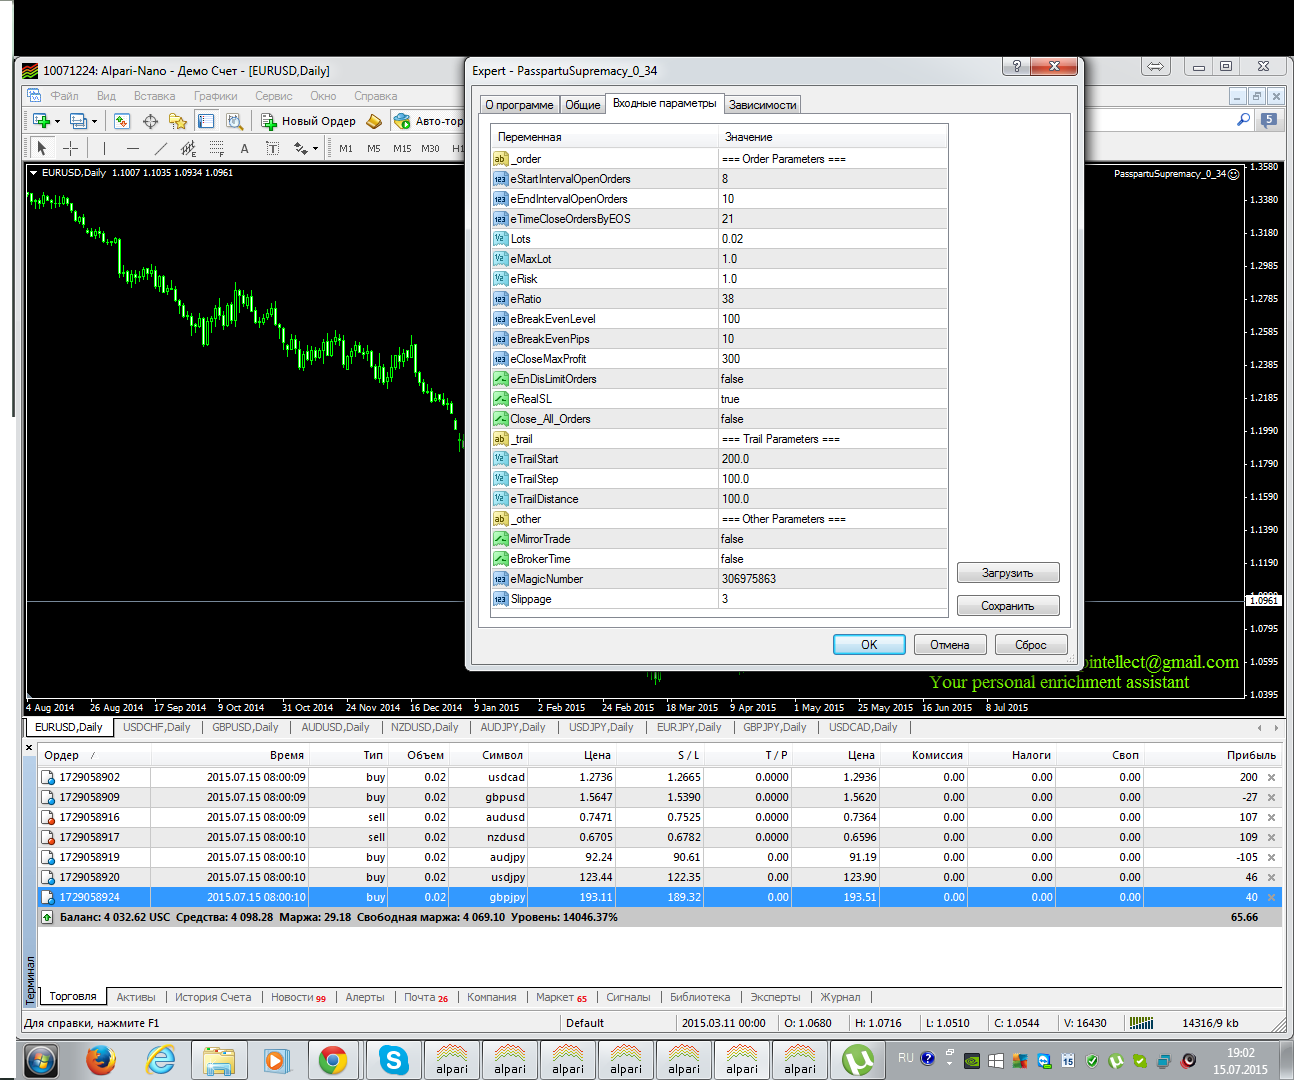1294x1084 pixels.
Task: Expand the Arrows objects dropdown
Action: tap(315, 149)
